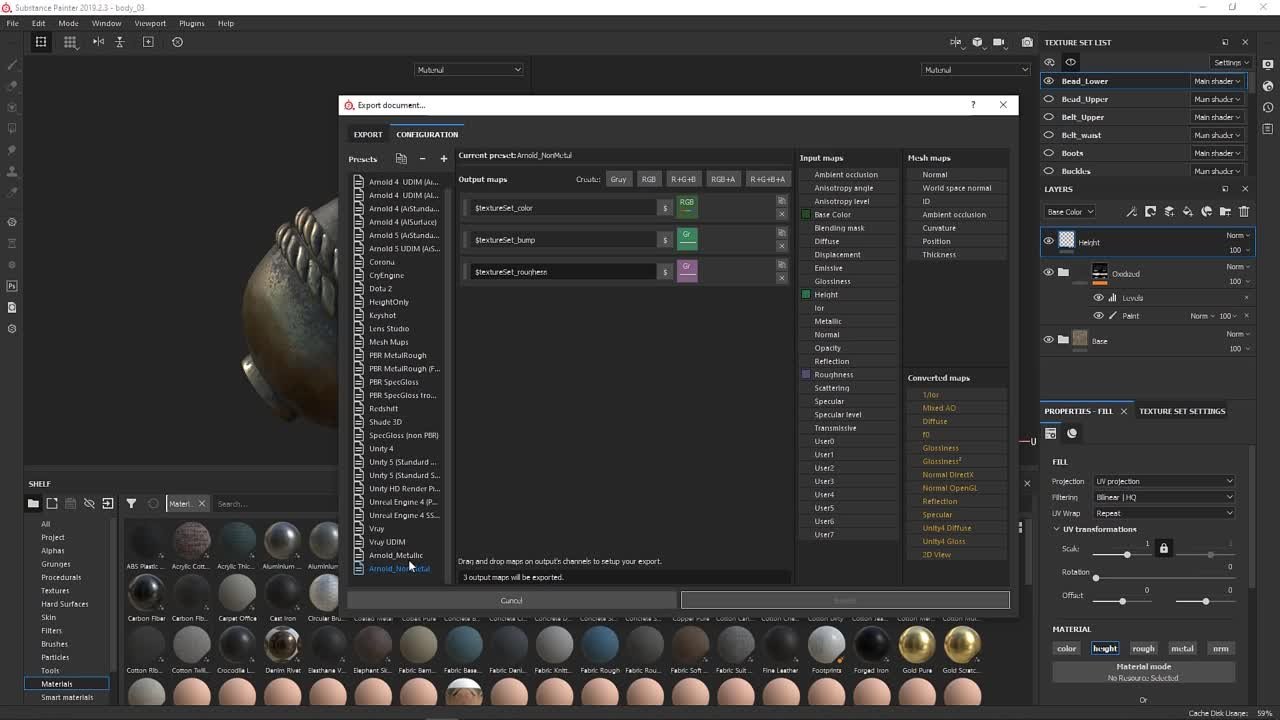
Task: Create an R+G+B output map
Action: (684, 179)
